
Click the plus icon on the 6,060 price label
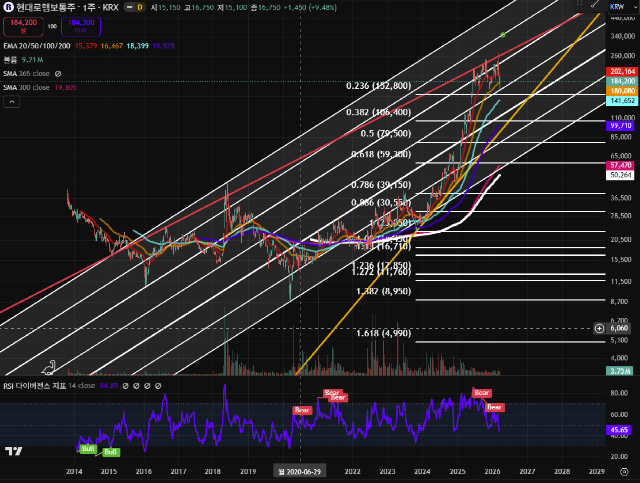point(599,328)
